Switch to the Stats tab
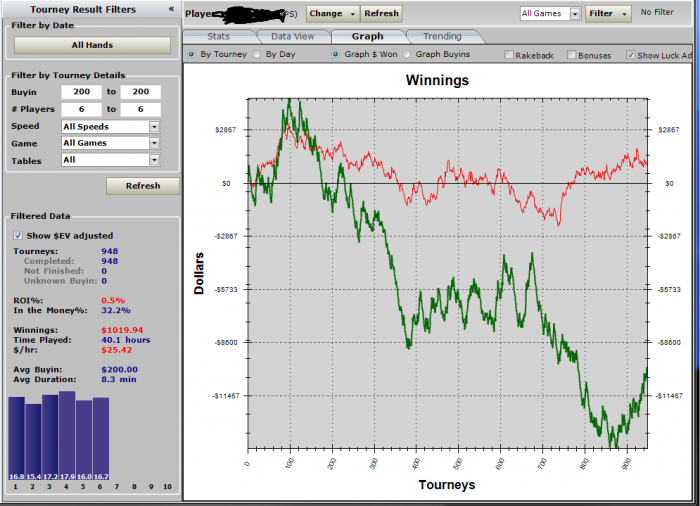Screen dimensions: 700x506 tap(219, 37)
